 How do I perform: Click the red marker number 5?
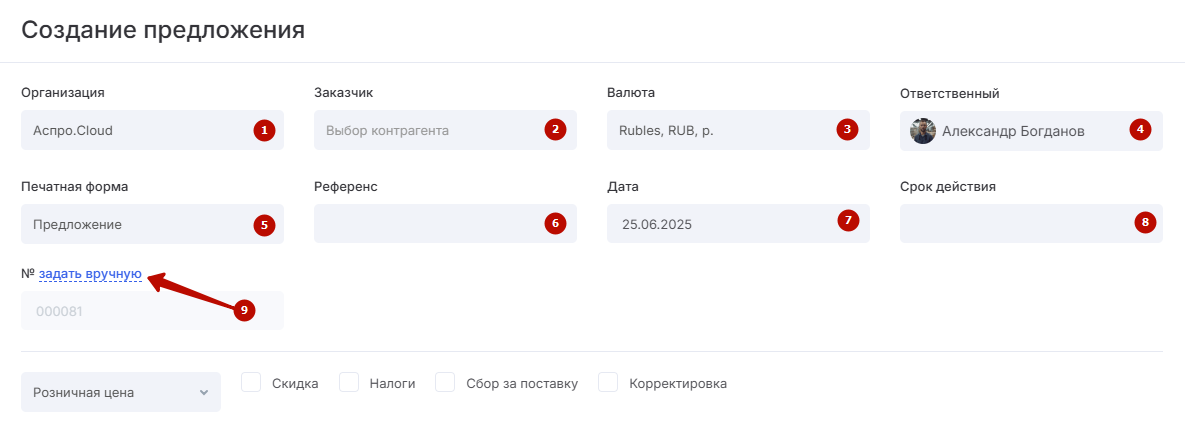[263, 224]
